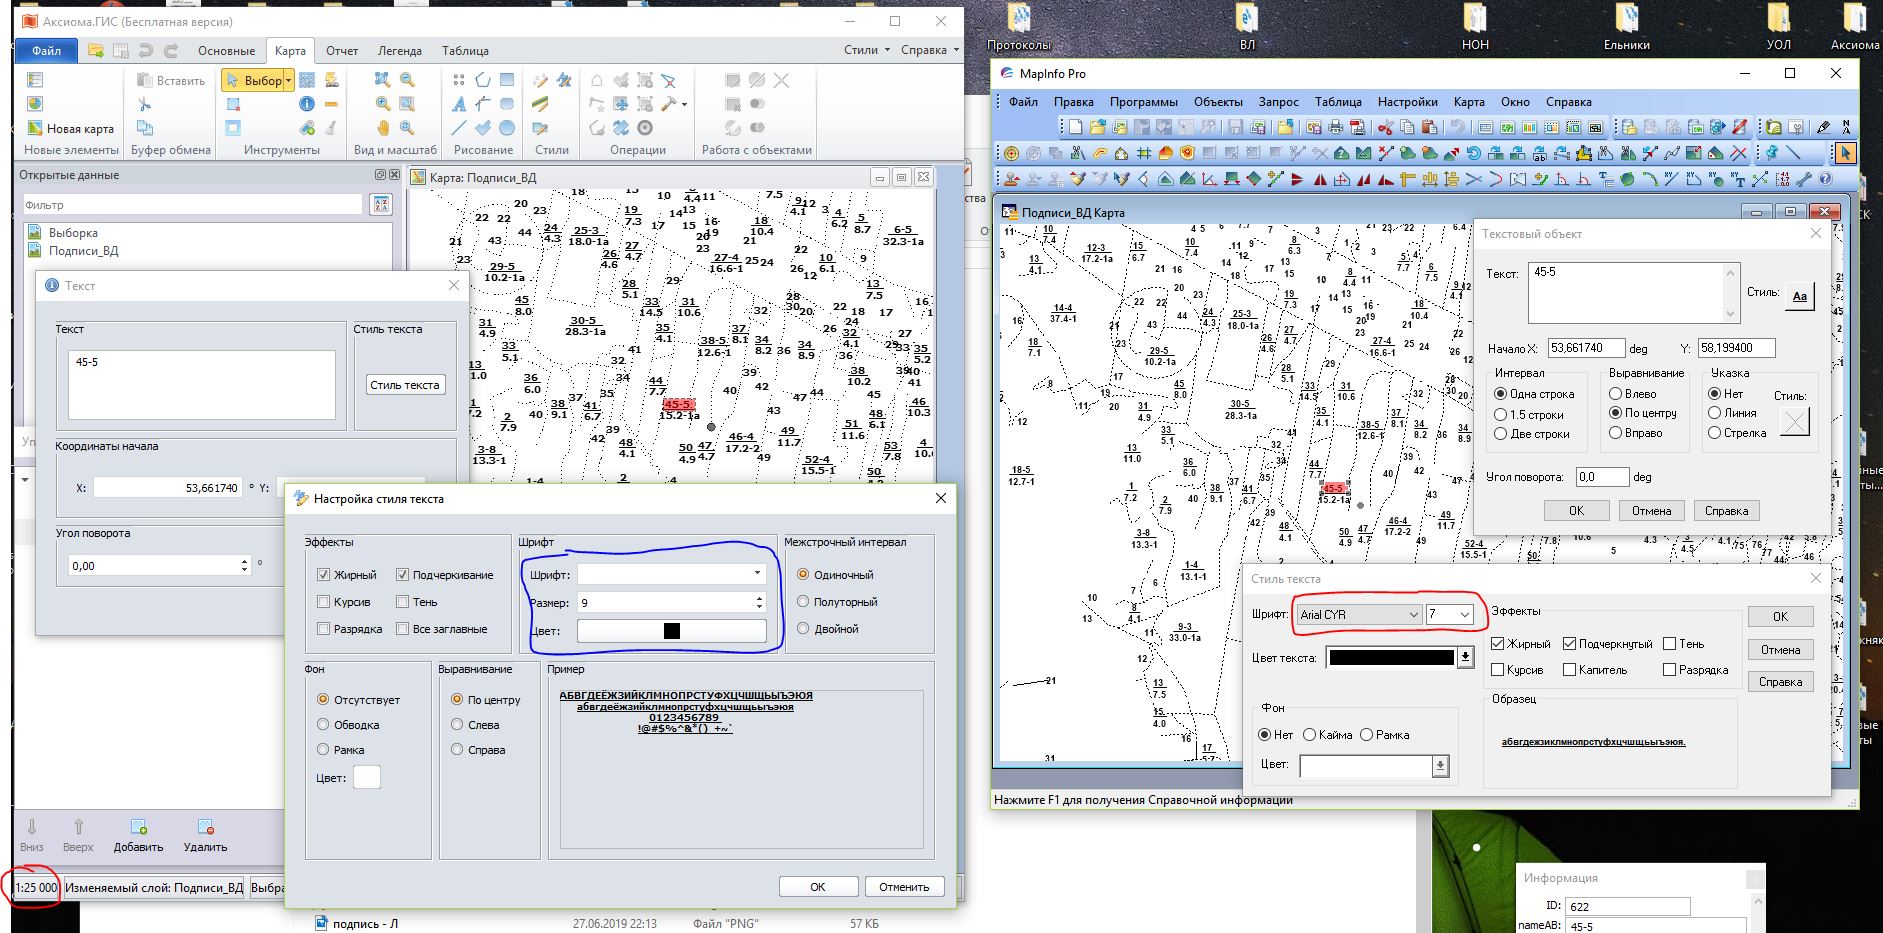
Task: Pick the text drawing tool in Рисование
Action: pyautogui.click(x=458, y=103)
